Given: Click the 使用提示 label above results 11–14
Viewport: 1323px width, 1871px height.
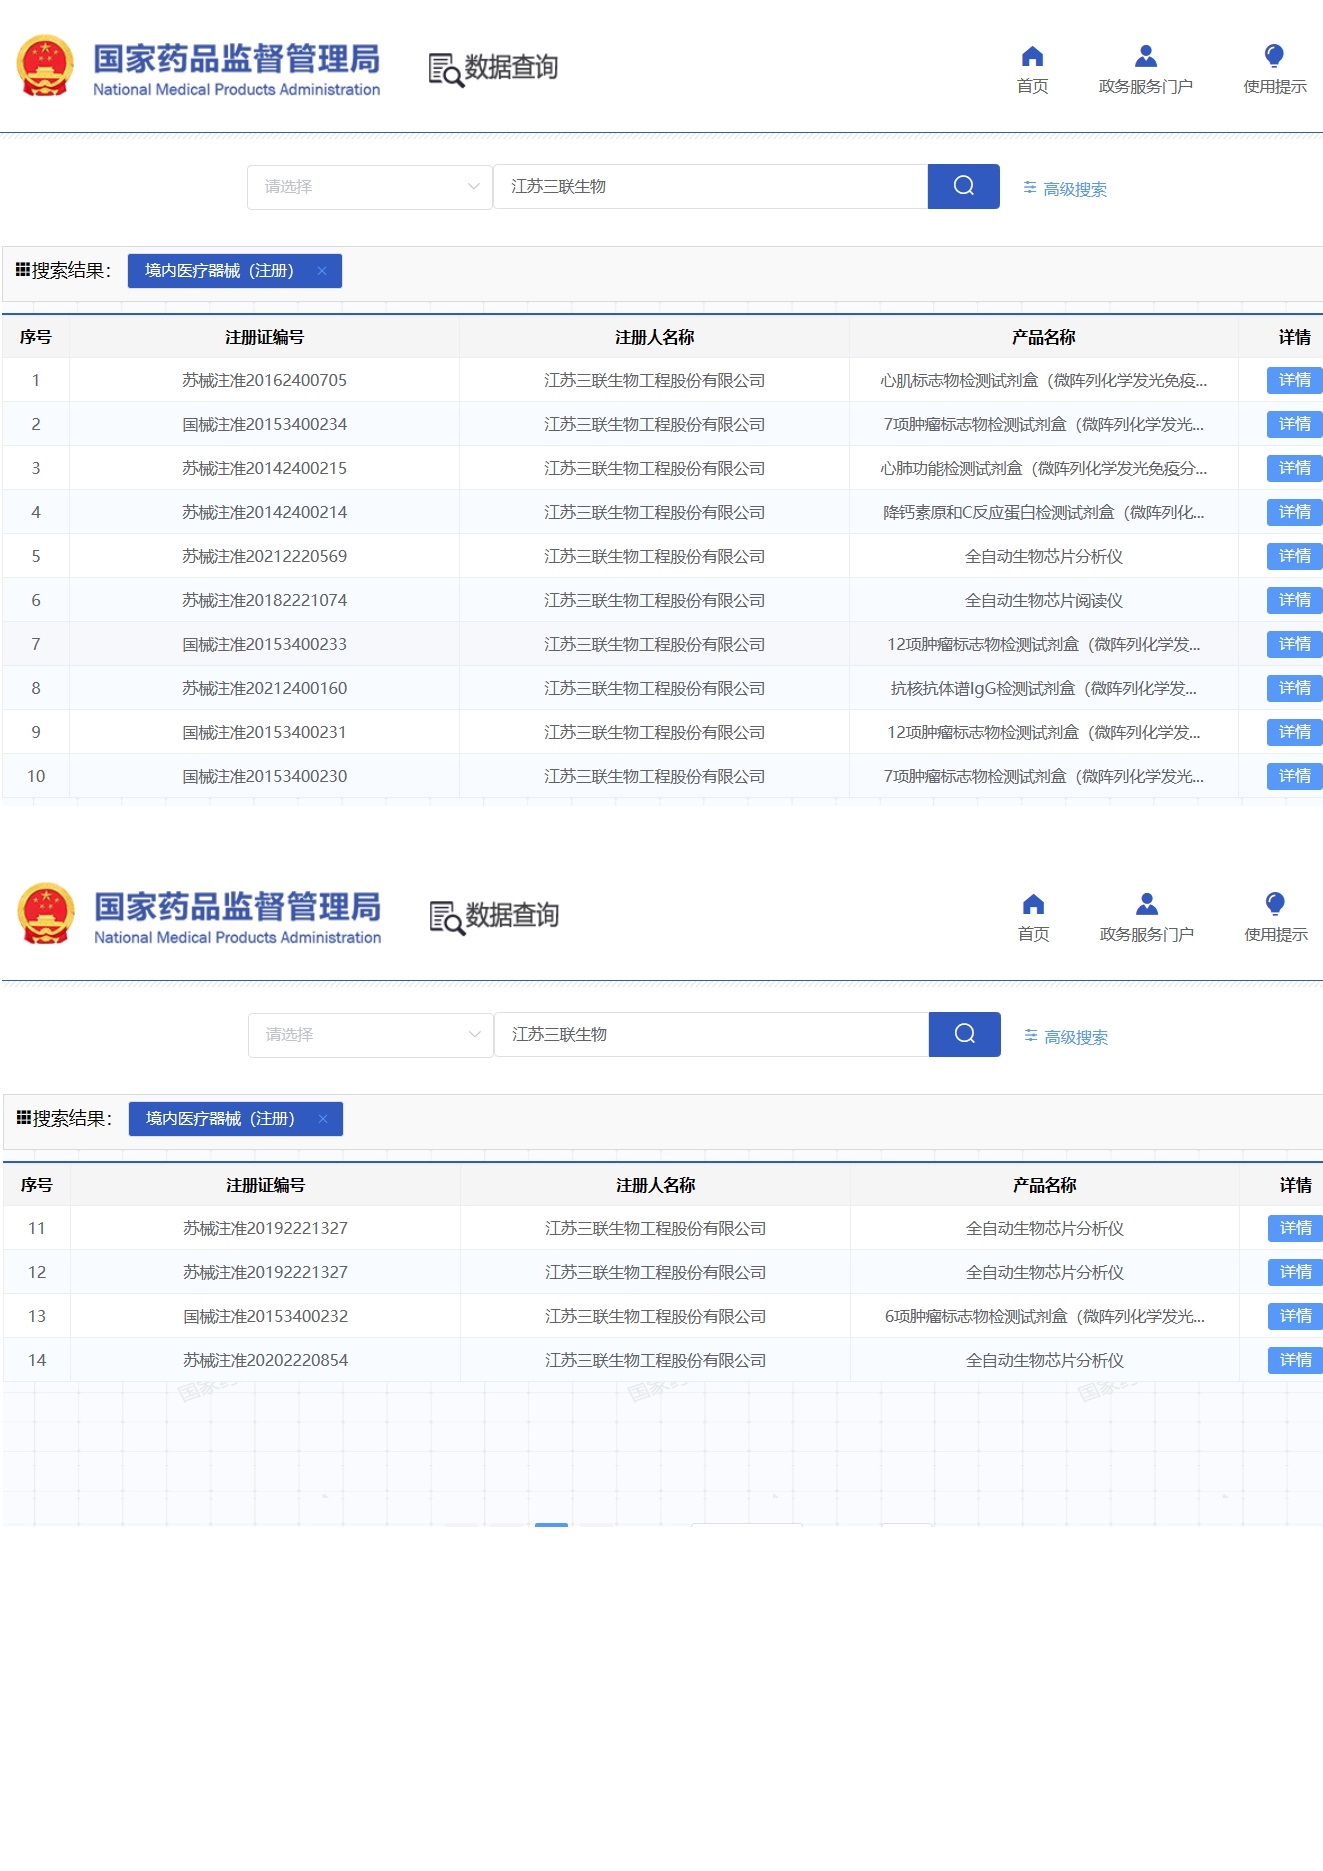Looking at the screenshot, I should click(1276, 935).
